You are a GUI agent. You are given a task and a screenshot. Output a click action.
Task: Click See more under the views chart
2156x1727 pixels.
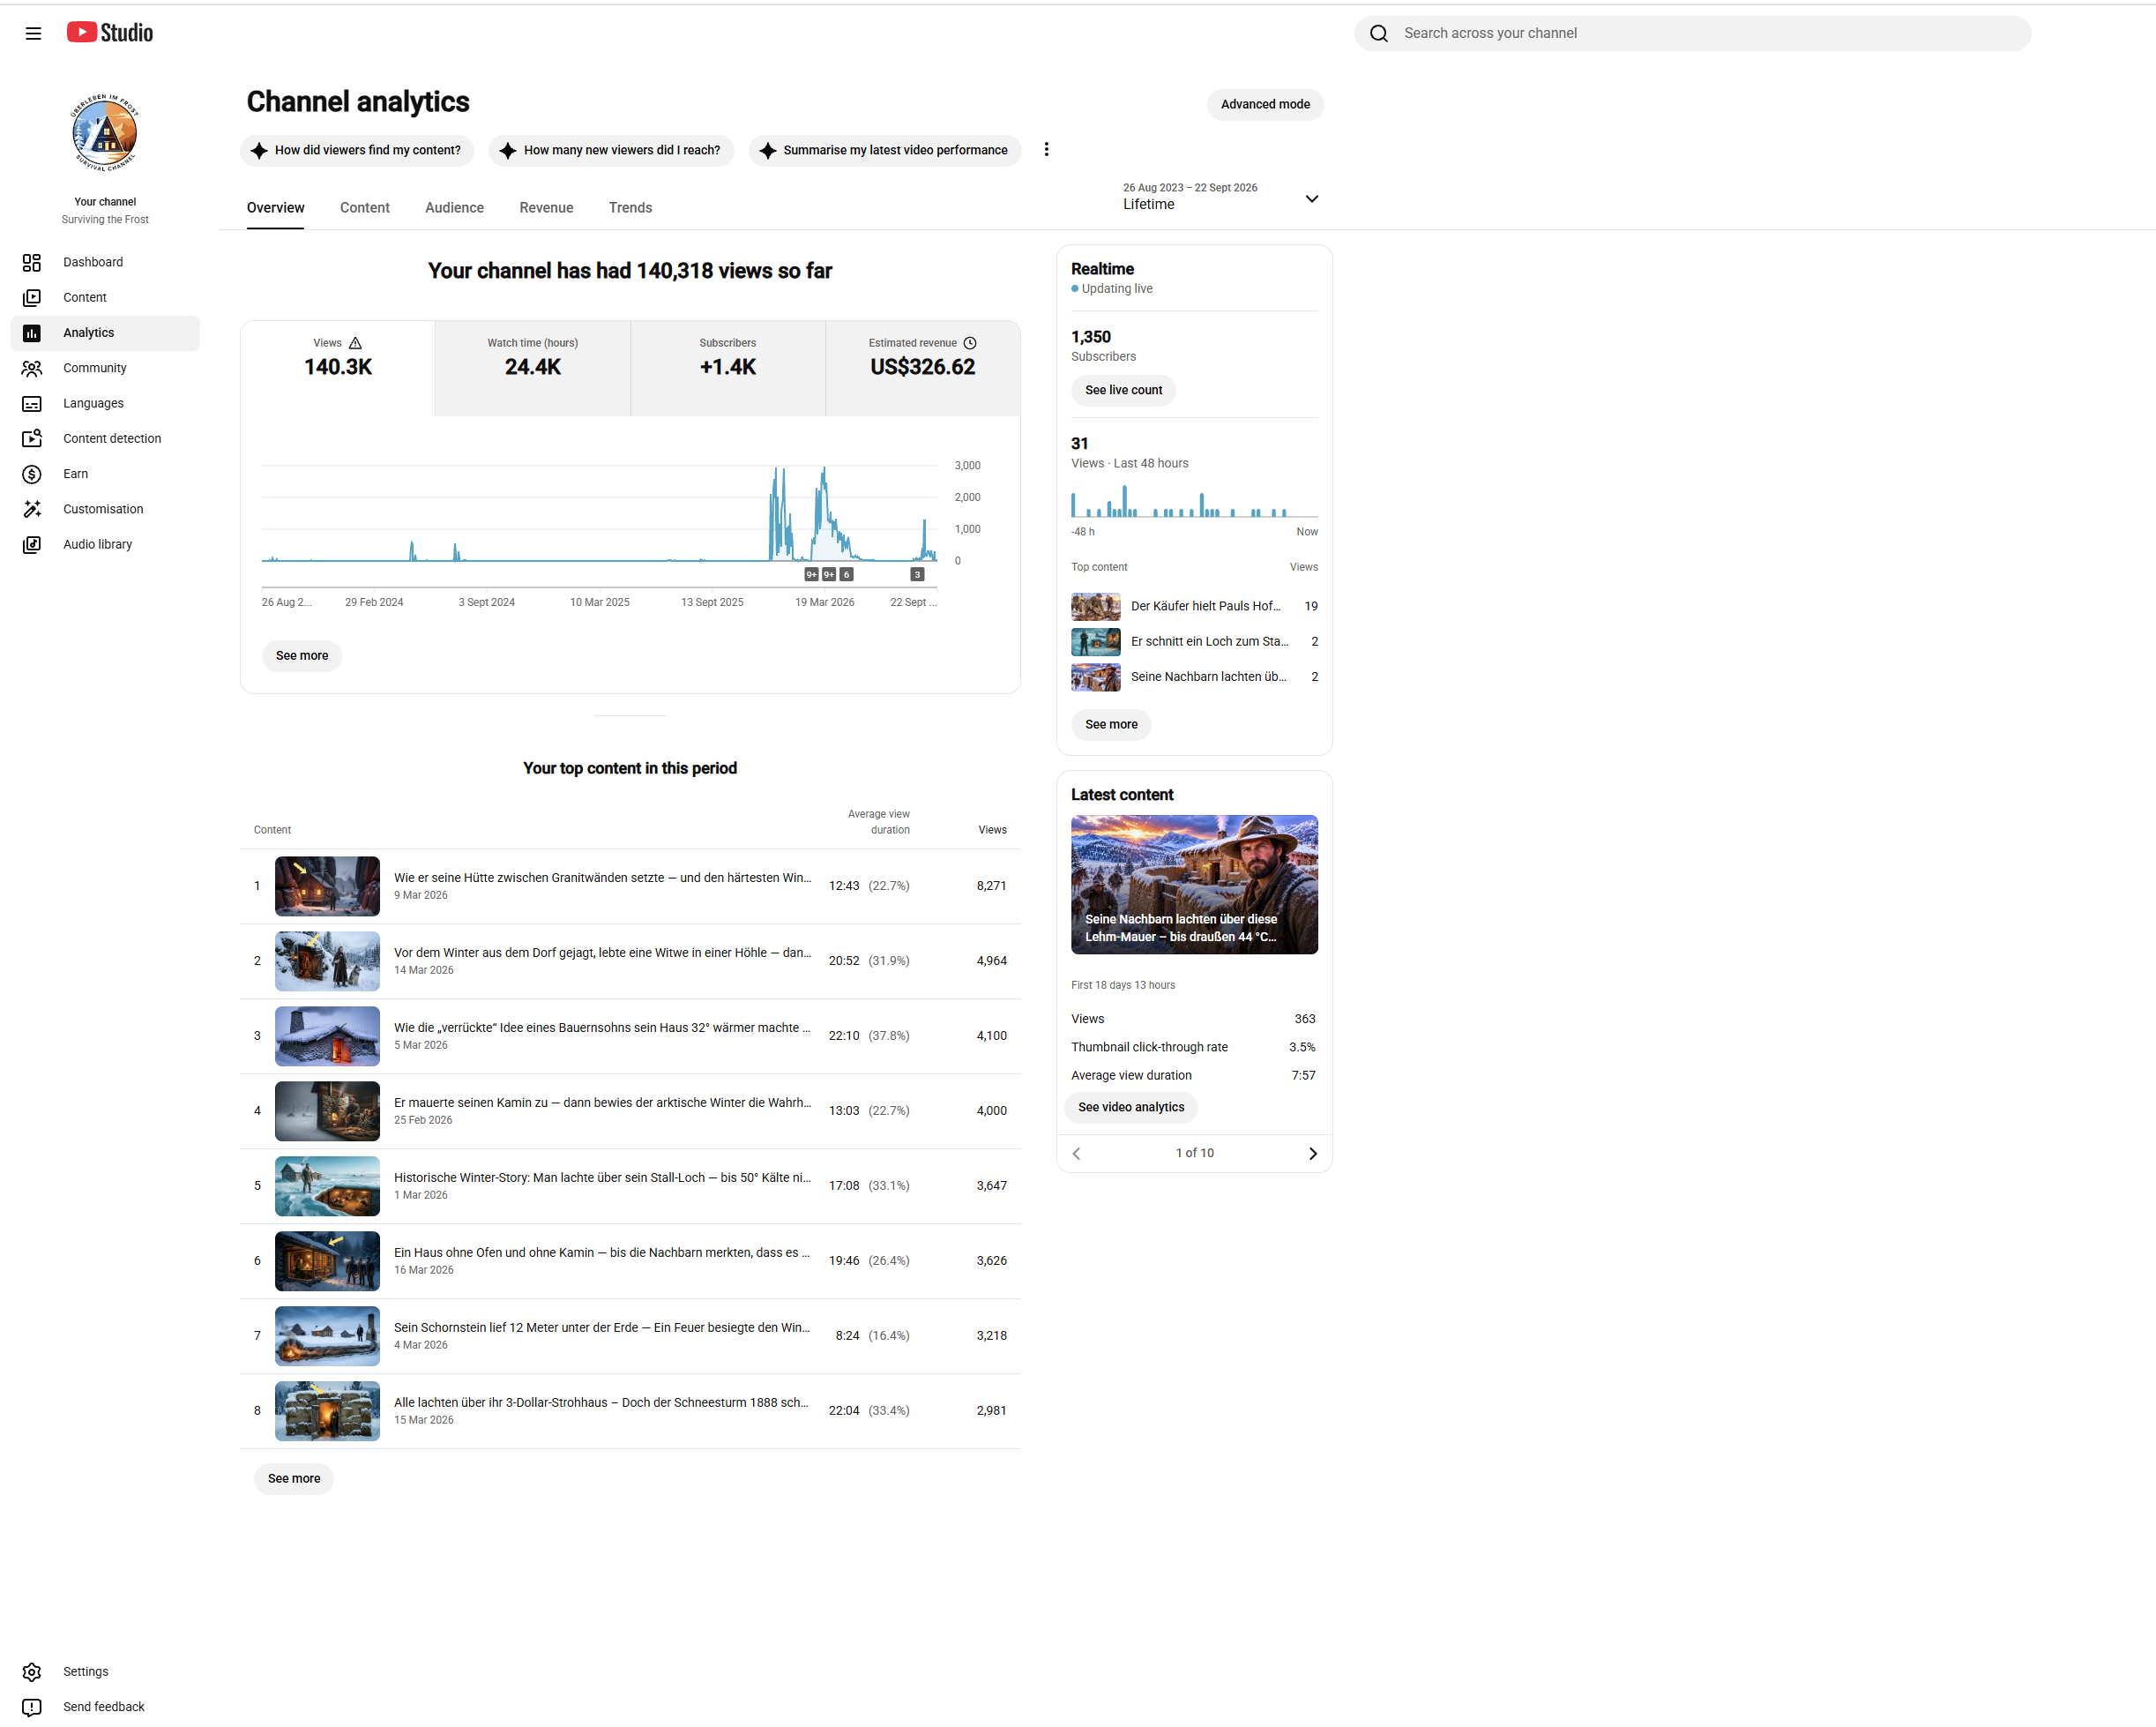[x=302, y=656]
